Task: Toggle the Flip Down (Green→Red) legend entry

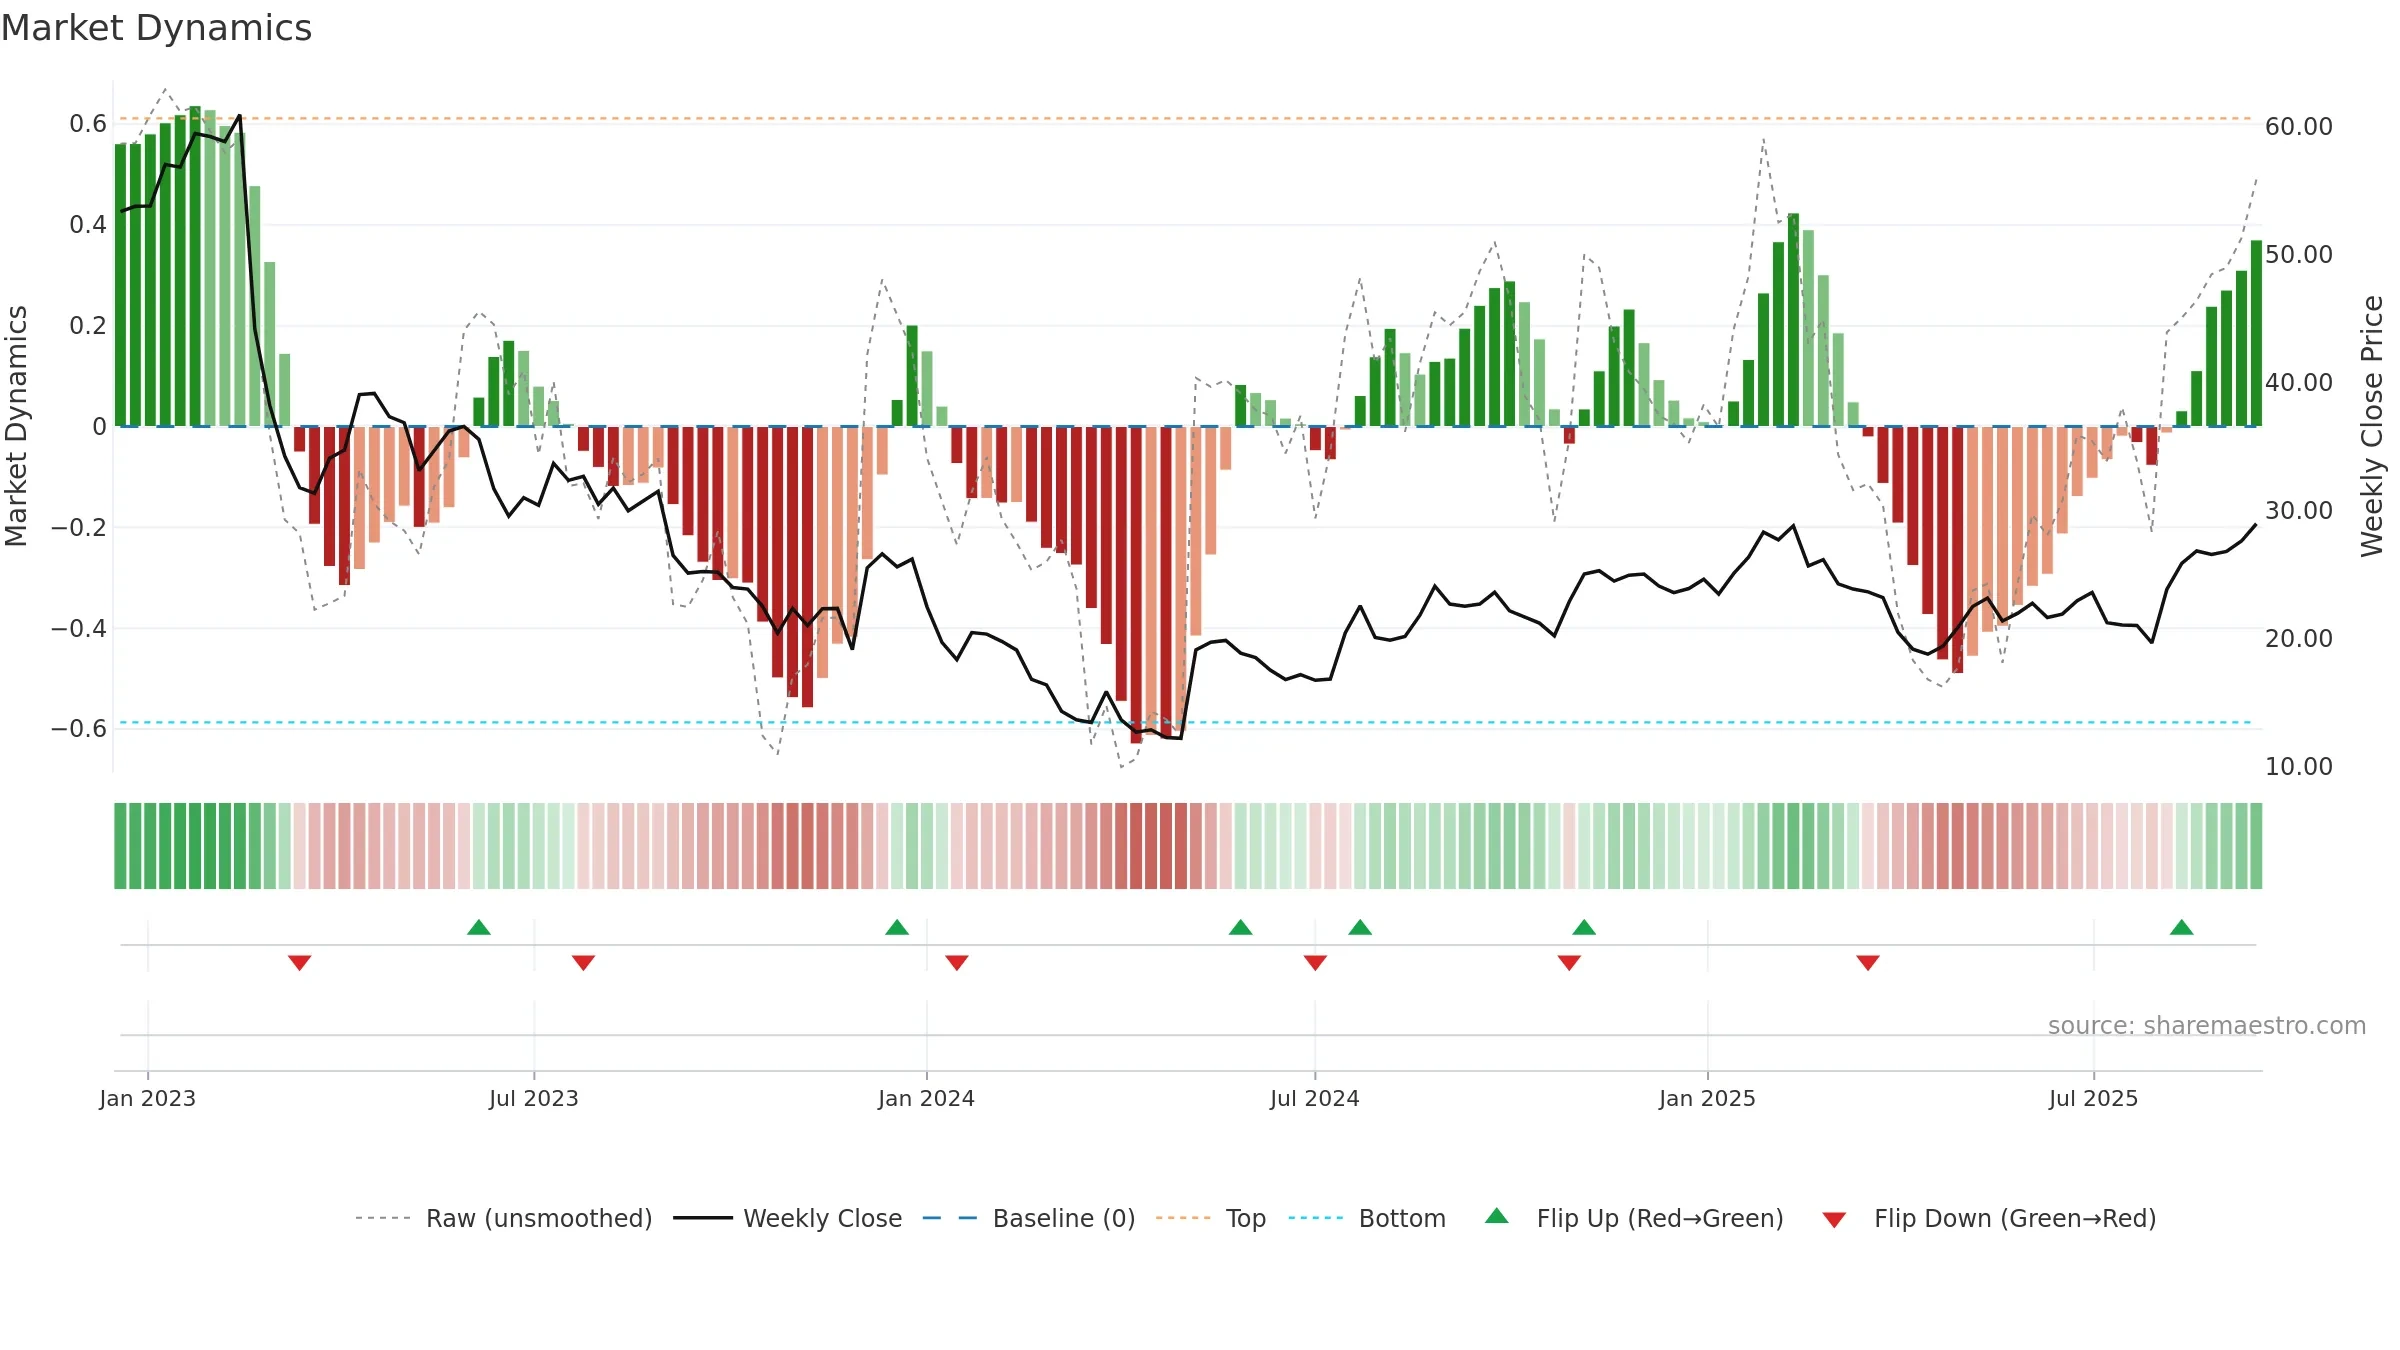Action: click(1989, 1219)
